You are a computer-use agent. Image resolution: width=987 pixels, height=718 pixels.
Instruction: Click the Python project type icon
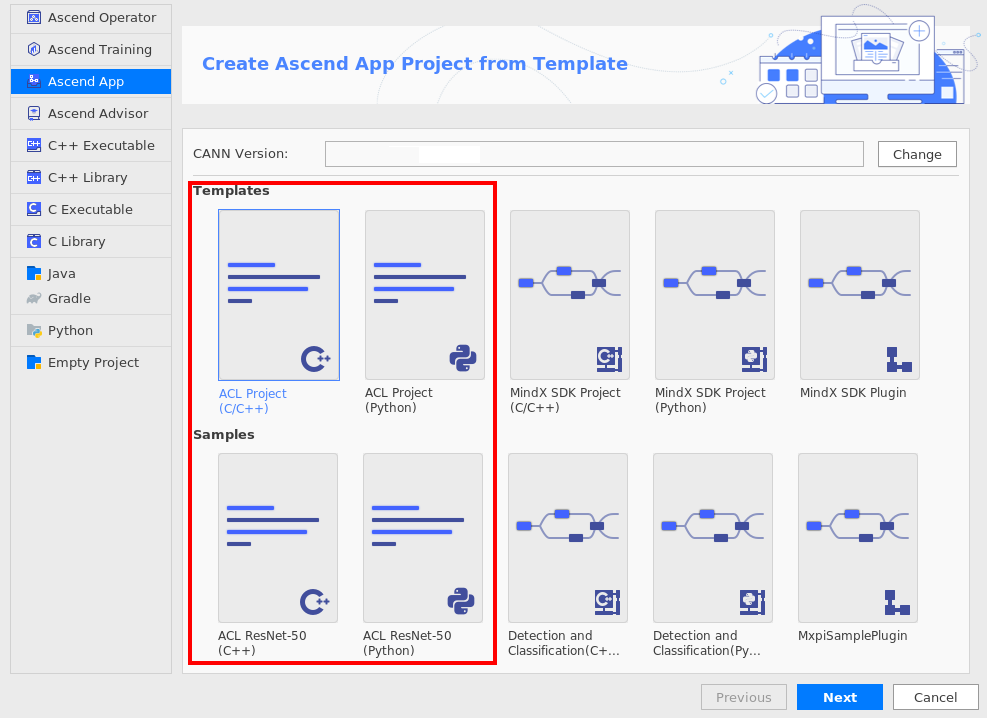pos(34,330)
